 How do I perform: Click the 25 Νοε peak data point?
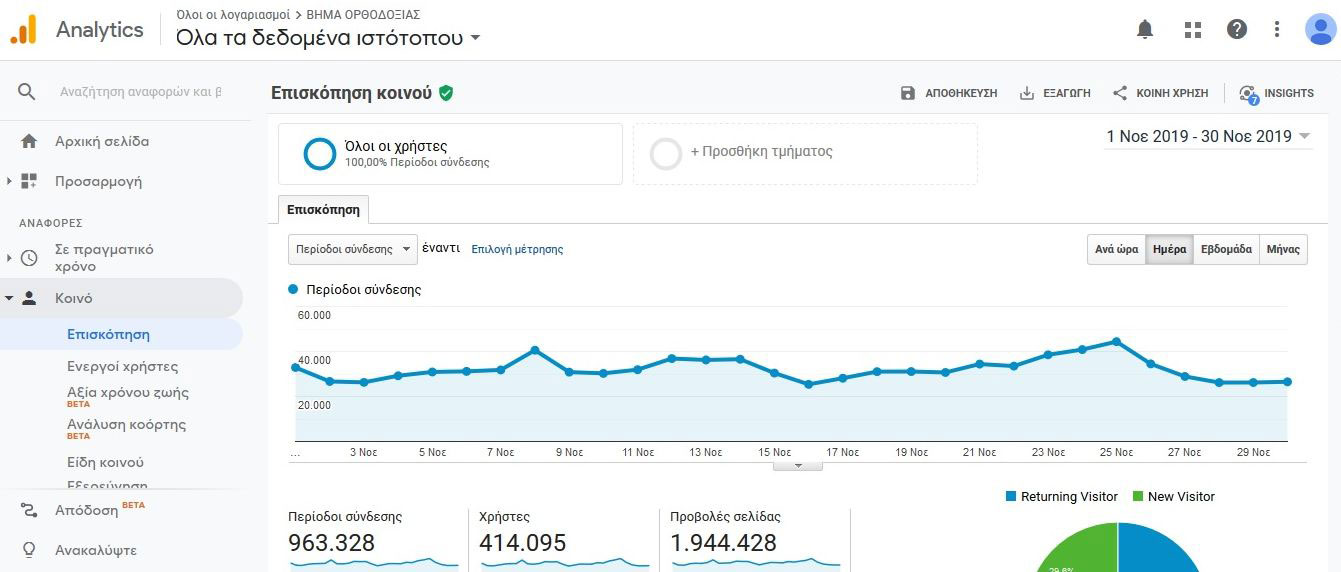[1116, 342]
